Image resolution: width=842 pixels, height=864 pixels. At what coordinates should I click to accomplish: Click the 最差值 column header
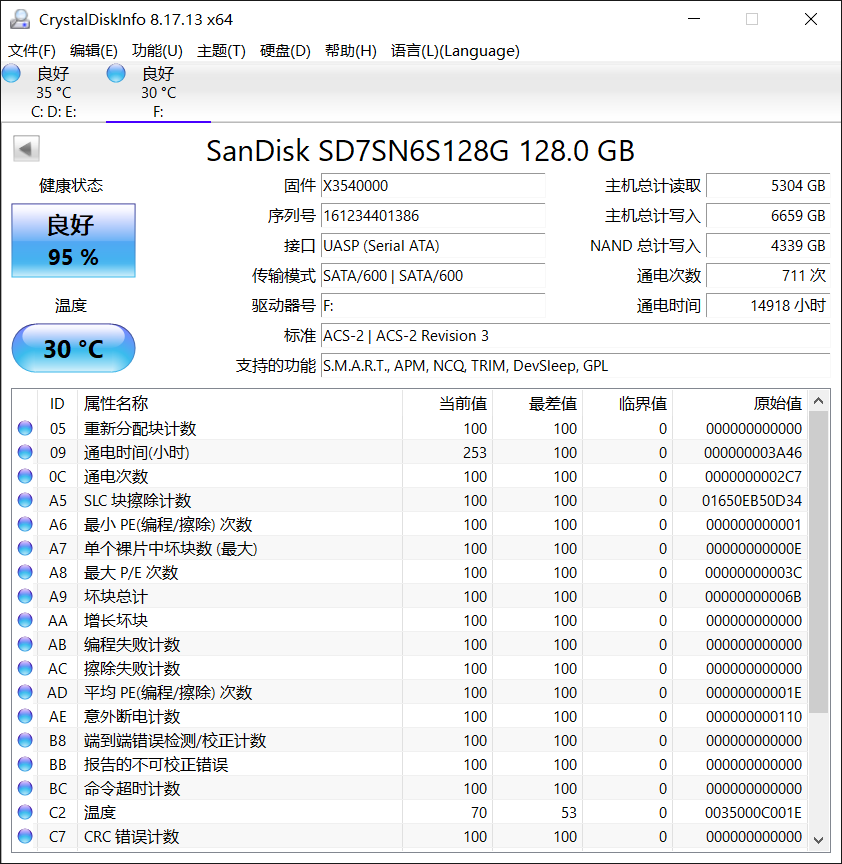[x=537, y=403]
